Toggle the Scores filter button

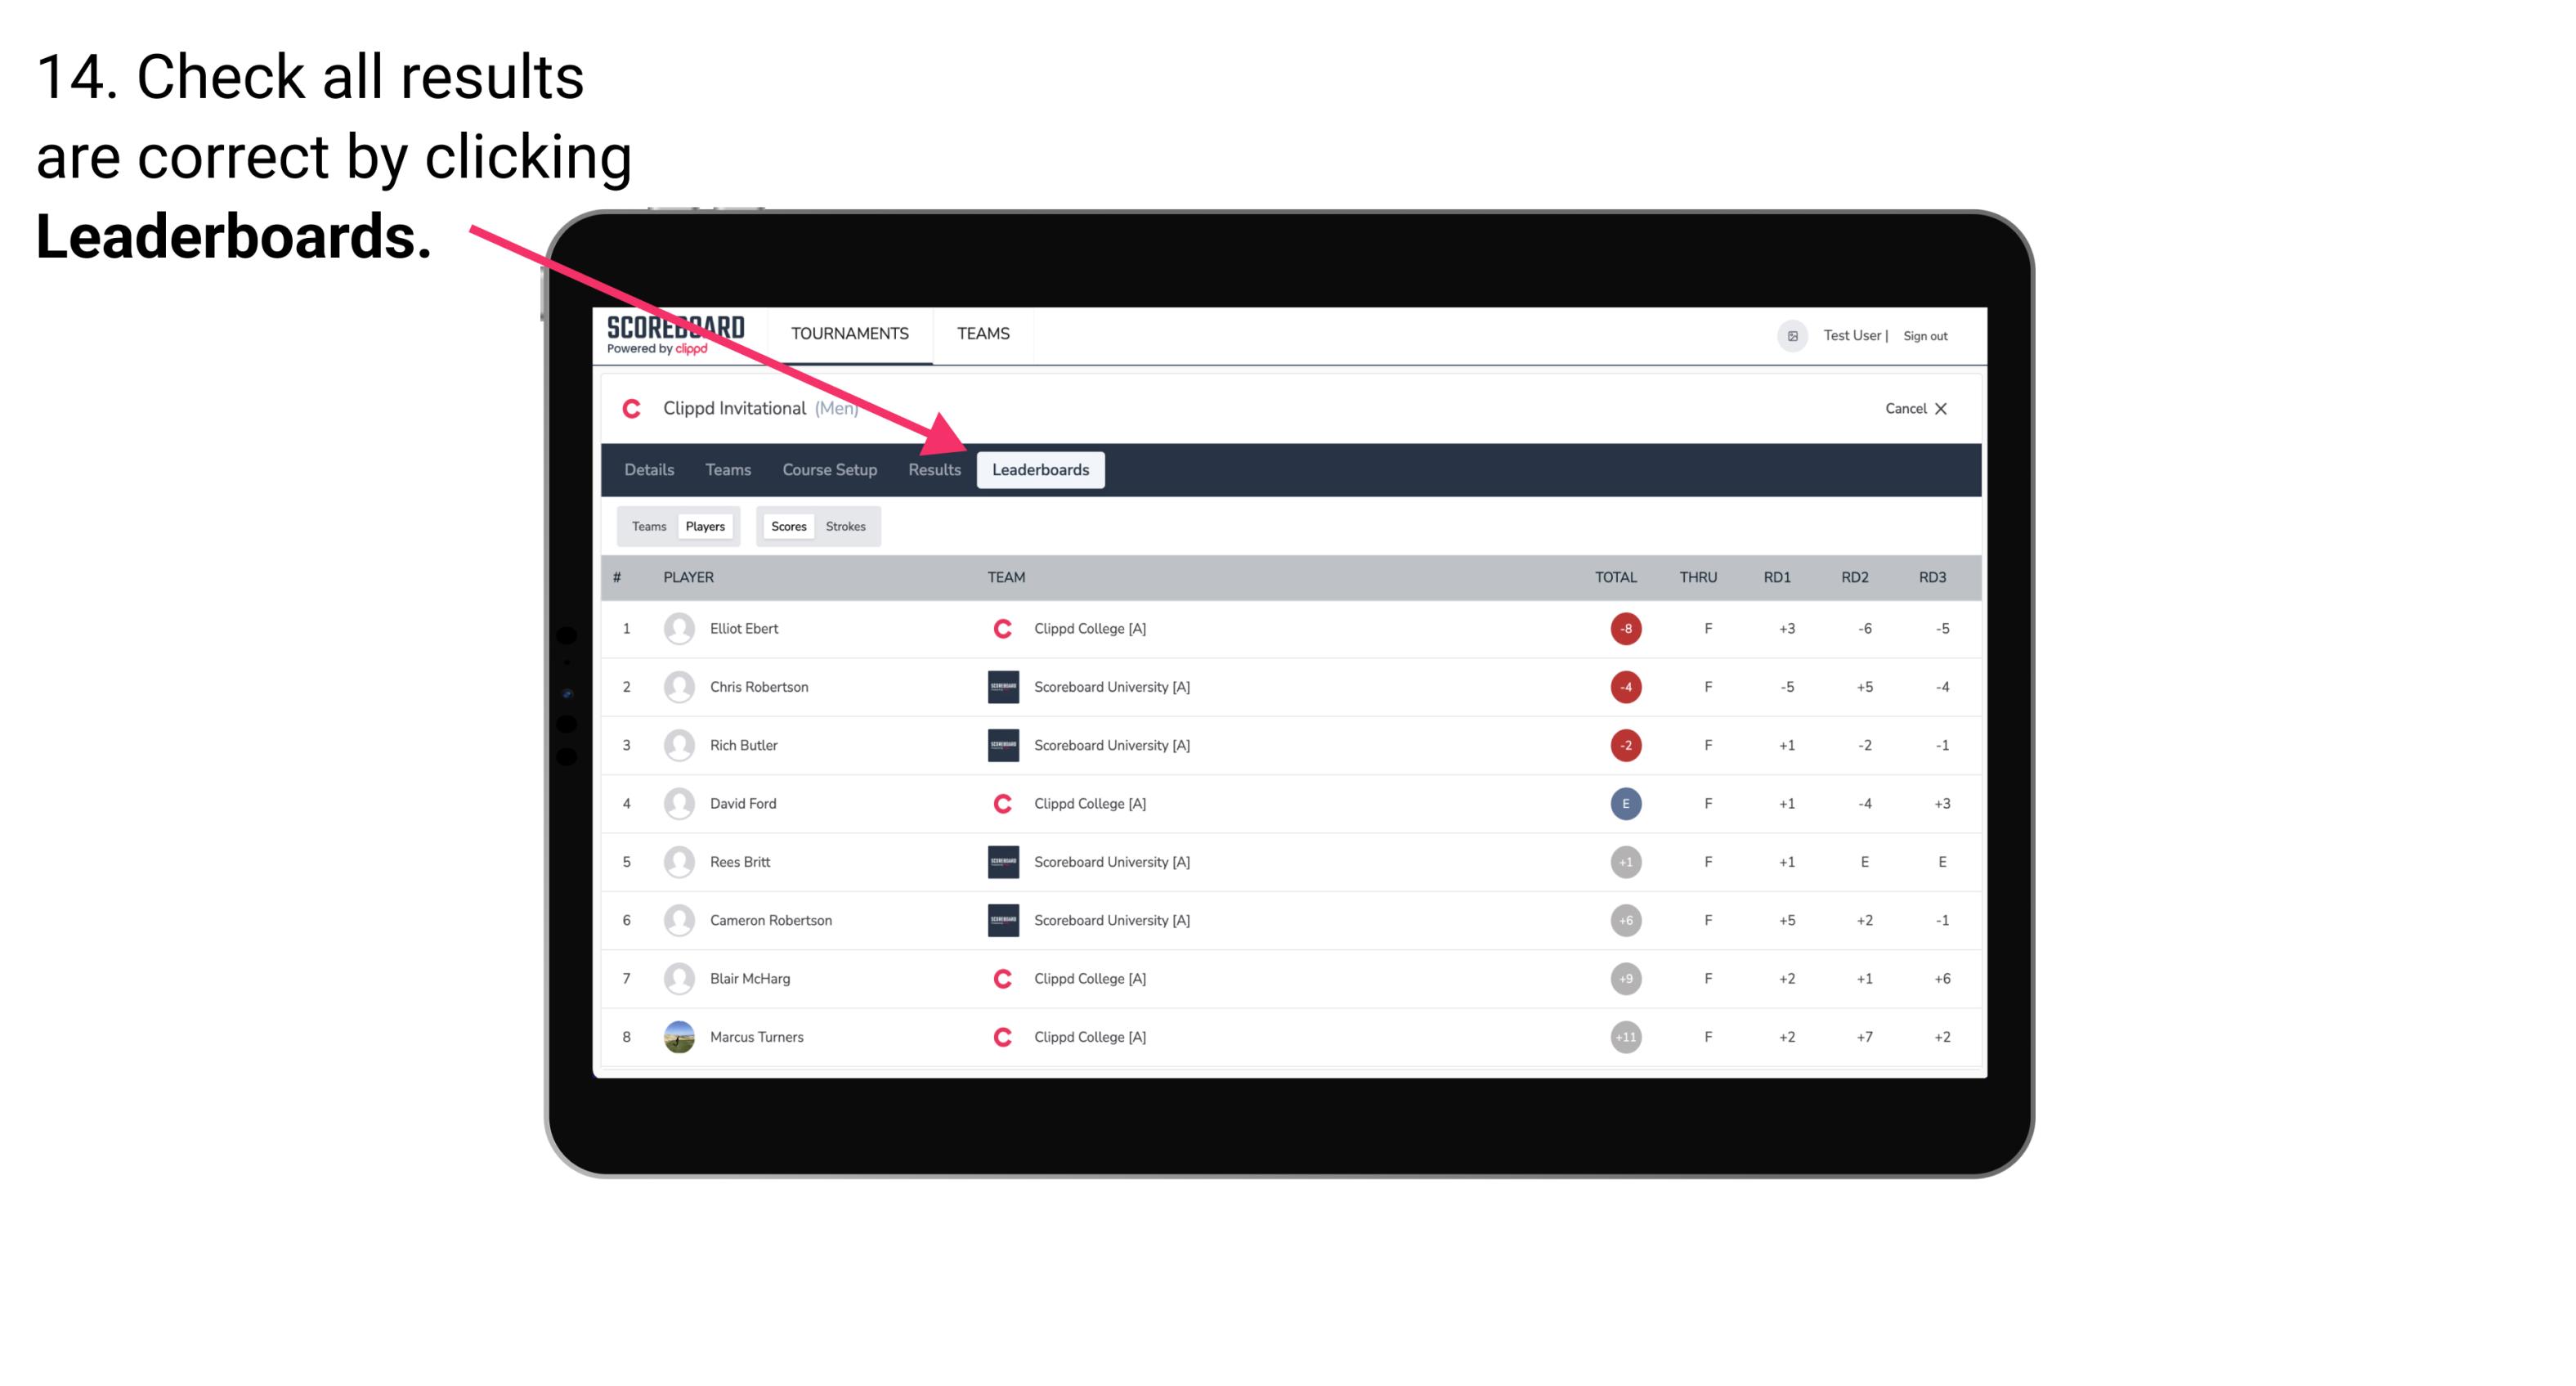[x=788, y=526]
